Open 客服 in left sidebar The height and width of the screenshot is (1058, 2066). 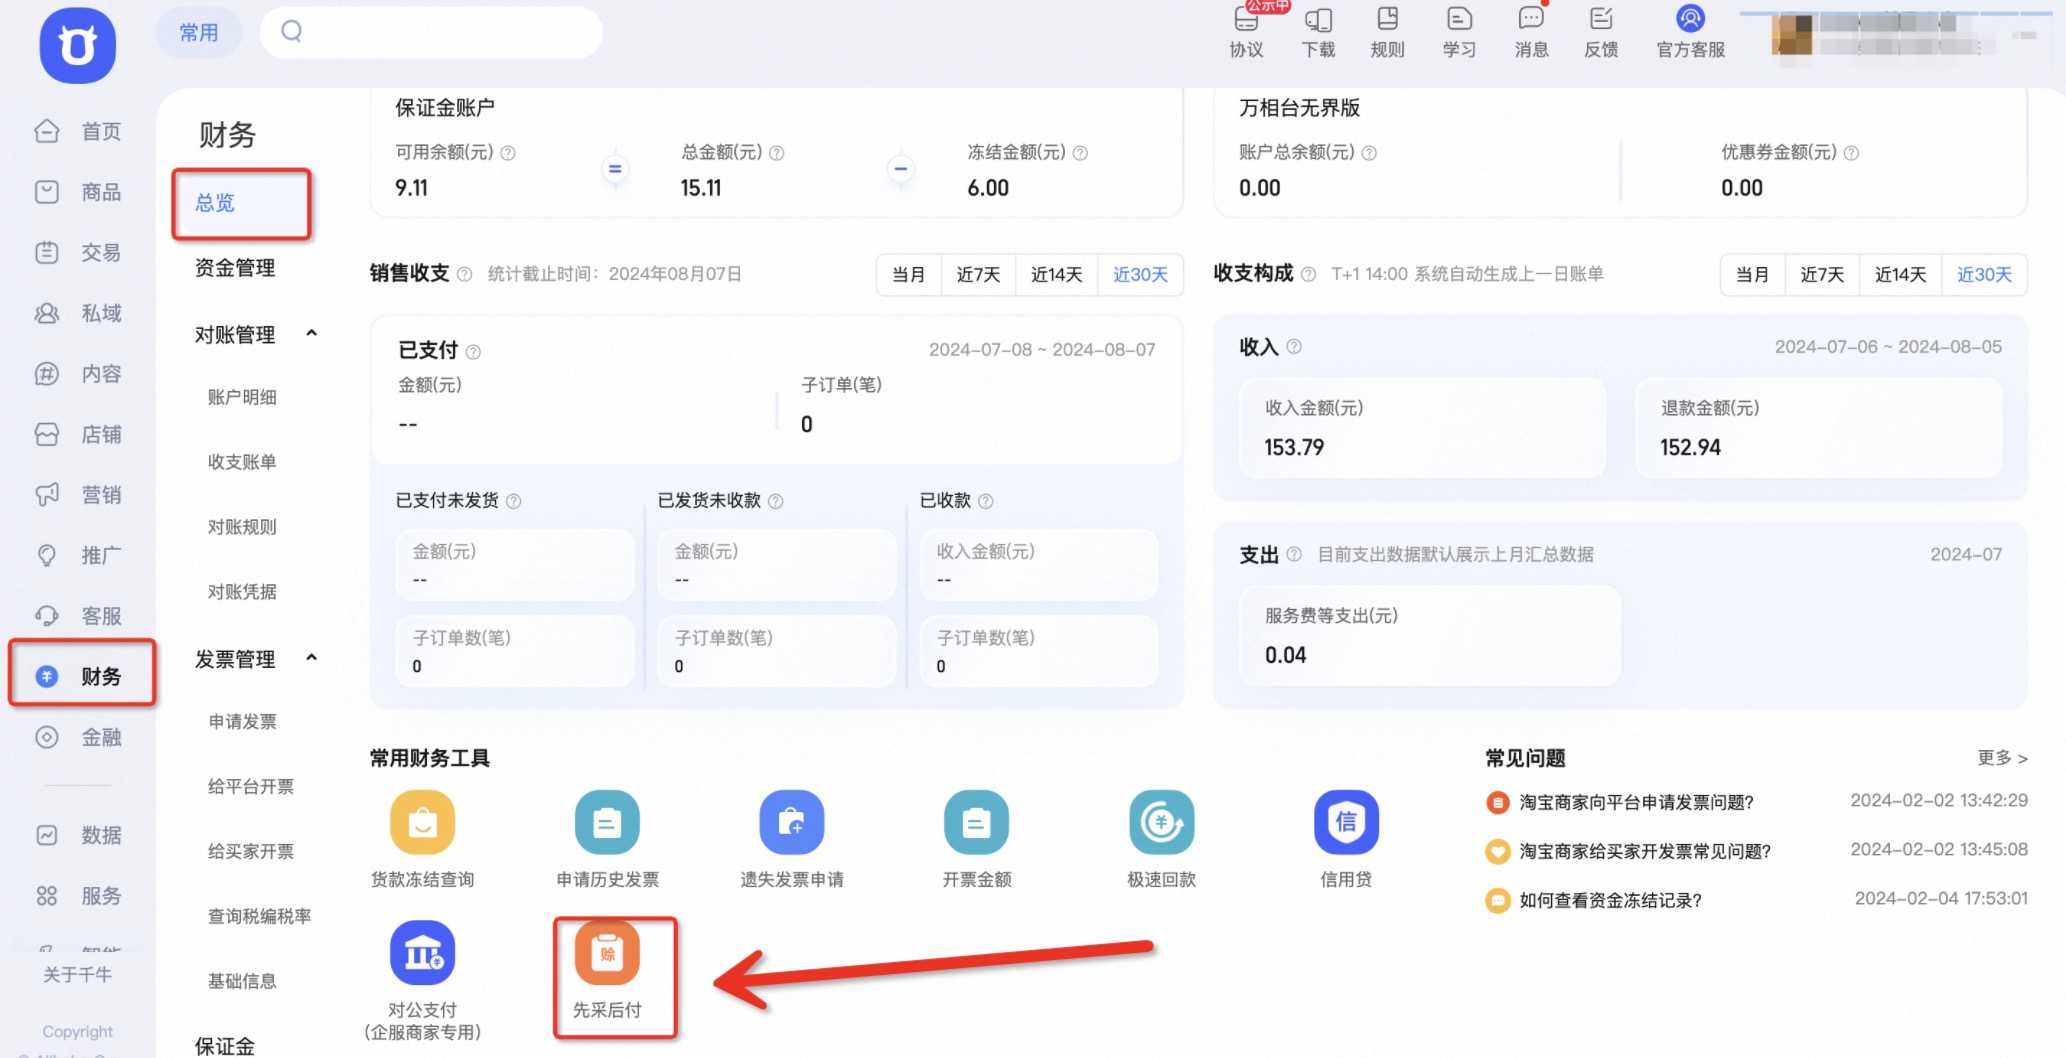coord(78,616)
